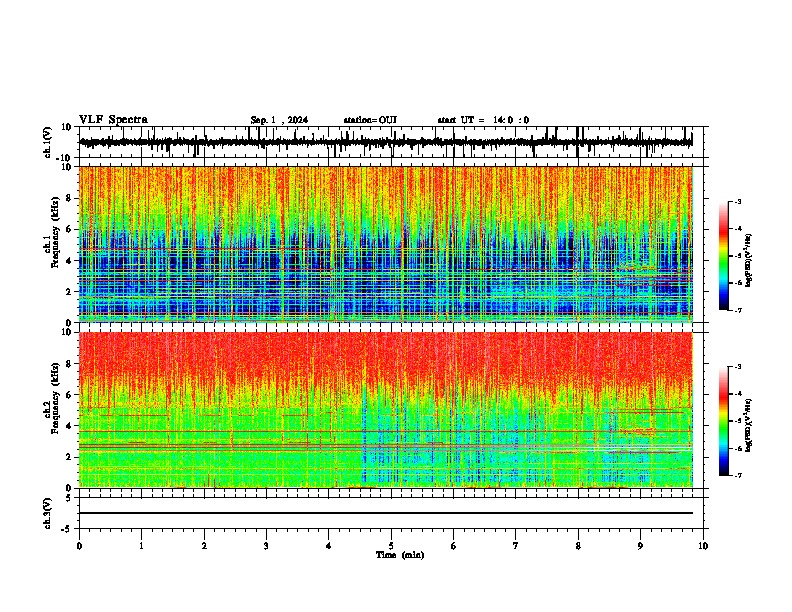Select the date text "Sep. 1 , 2024"

tap(279, 120)
